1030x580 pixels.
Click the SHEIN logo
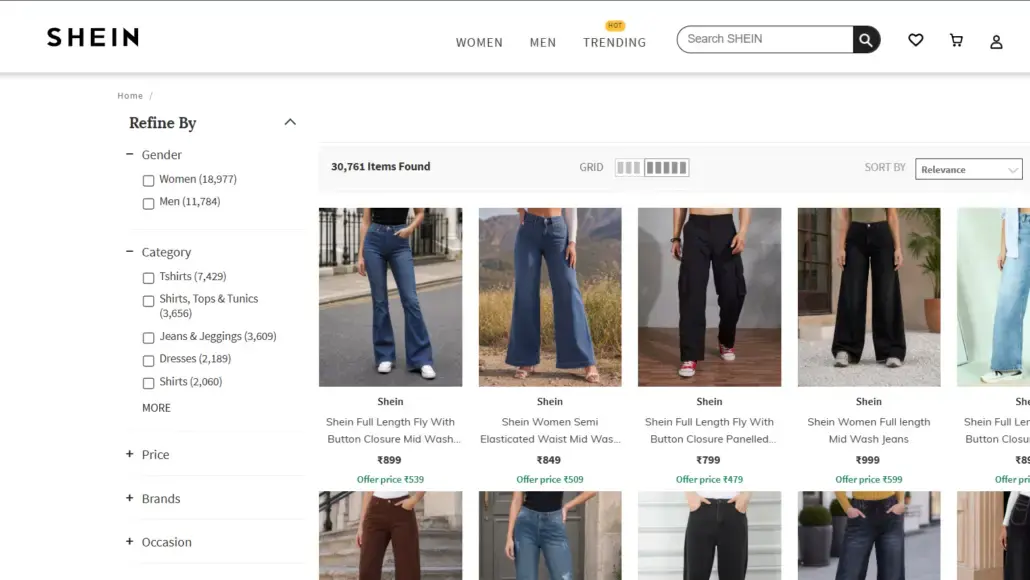coord(93,37)
